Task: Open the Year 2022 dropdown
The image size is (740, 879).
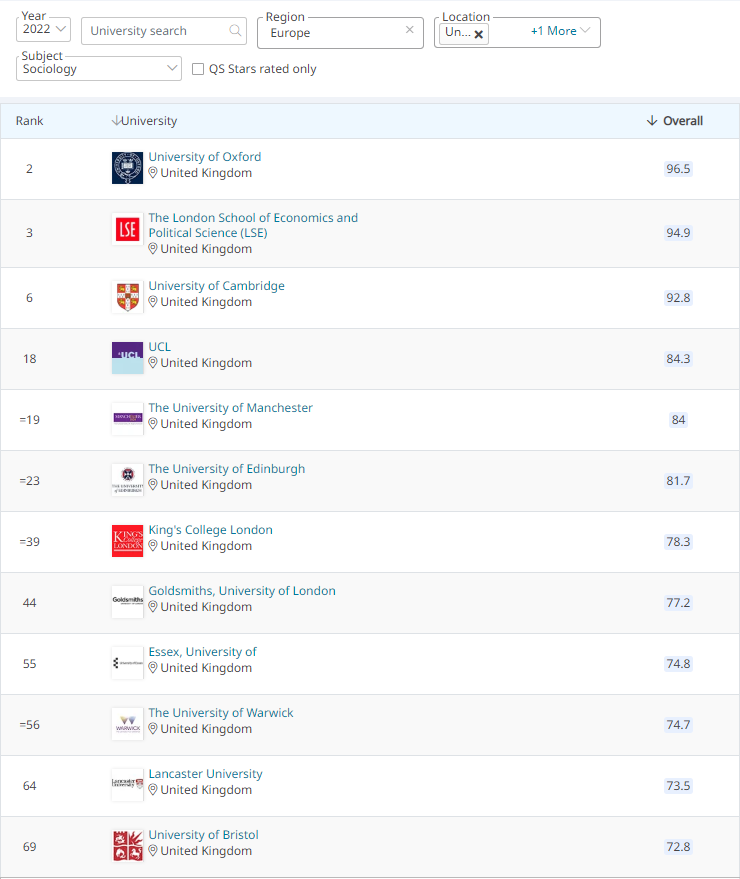Action: click(x=45, y=29)
